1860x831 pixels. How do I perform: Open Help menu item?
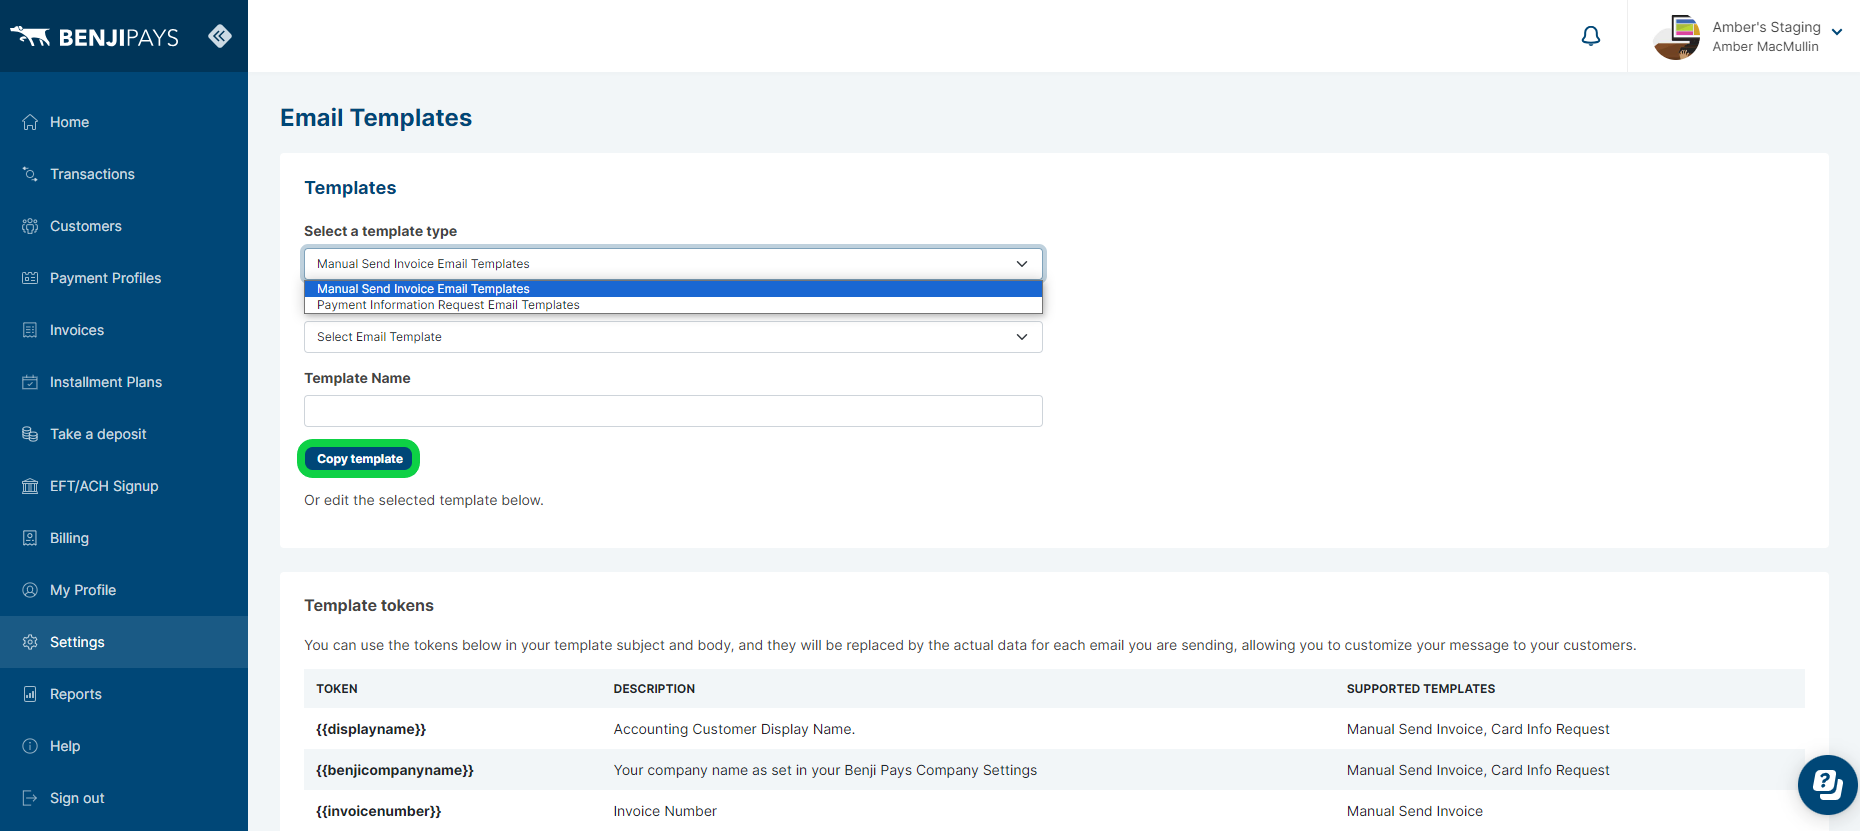point(124,746)
